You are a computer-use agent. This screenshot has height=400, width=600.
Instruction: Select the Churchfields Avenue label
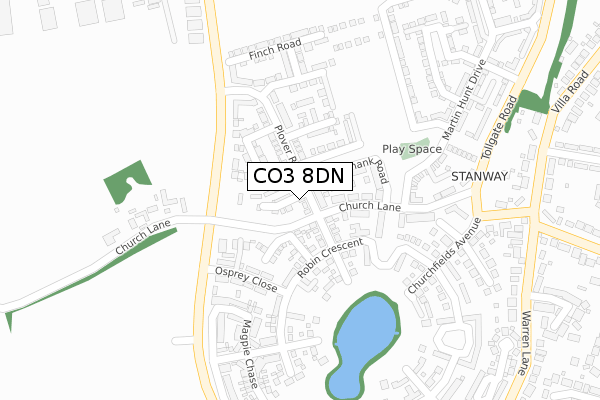click(444, 256)
